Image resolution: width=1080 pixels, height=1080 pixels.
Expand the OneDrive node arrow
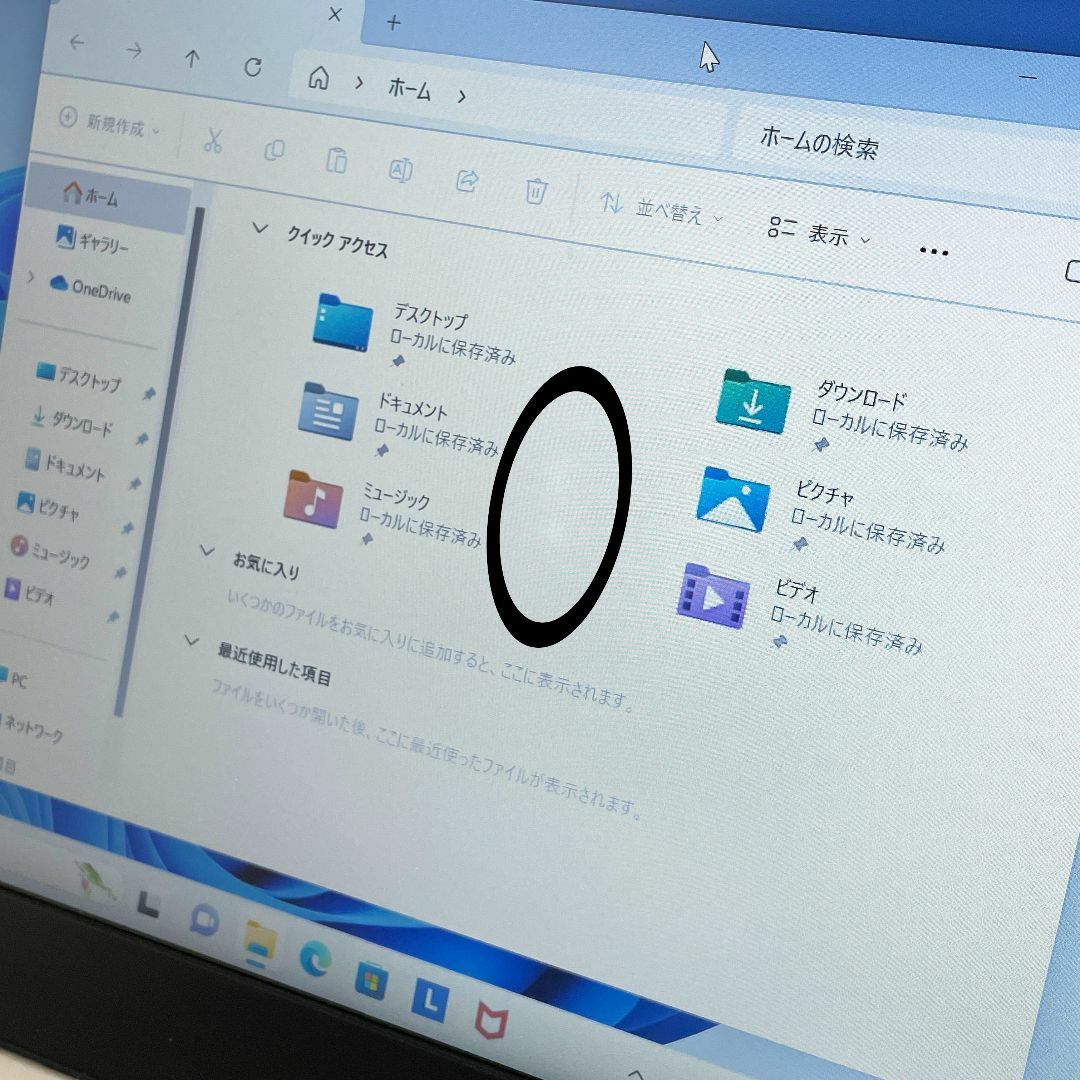tap(30, 277)
